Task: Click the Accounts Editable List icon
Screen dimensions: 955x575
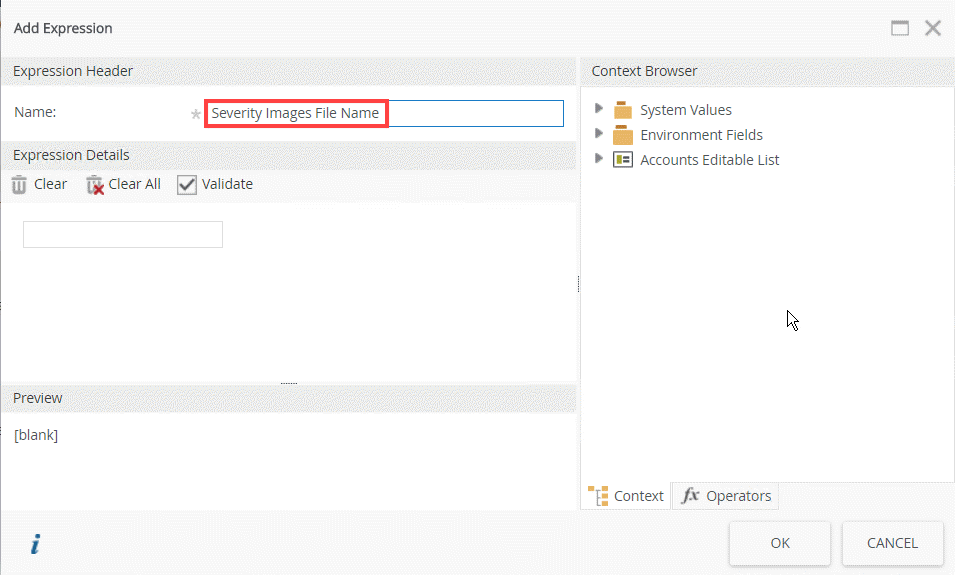Action: [623, 160]
